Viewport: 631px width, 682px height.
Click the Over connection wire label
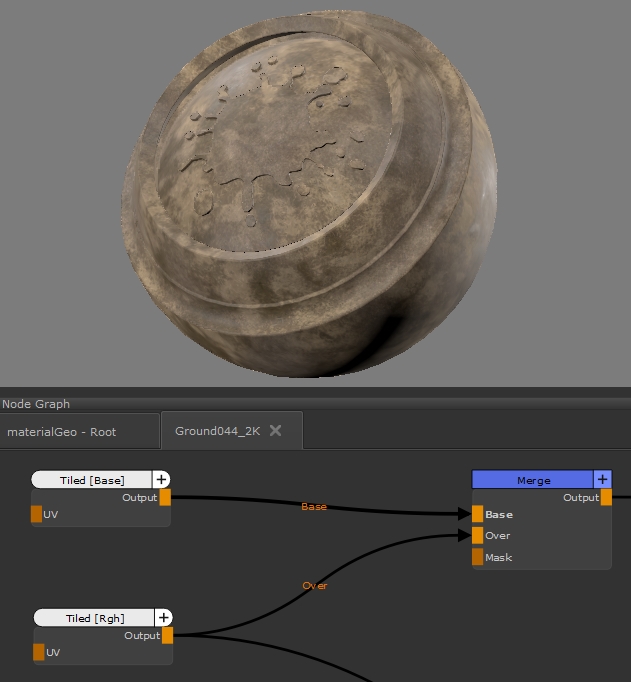point(315,585)
